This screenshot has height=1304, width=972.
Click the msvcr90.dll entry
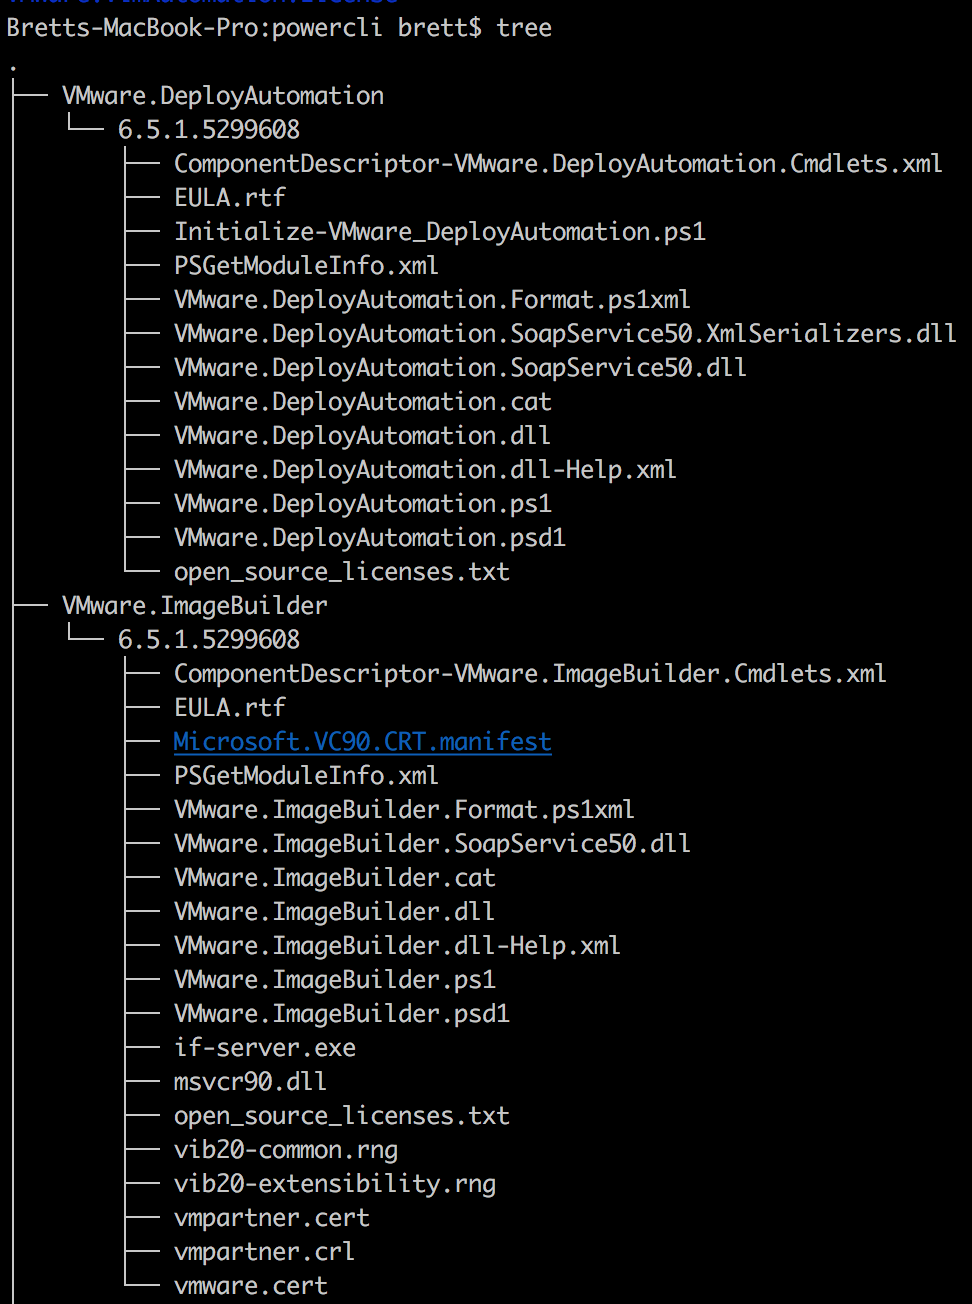pyautogui.click(x=250, y=1082)
